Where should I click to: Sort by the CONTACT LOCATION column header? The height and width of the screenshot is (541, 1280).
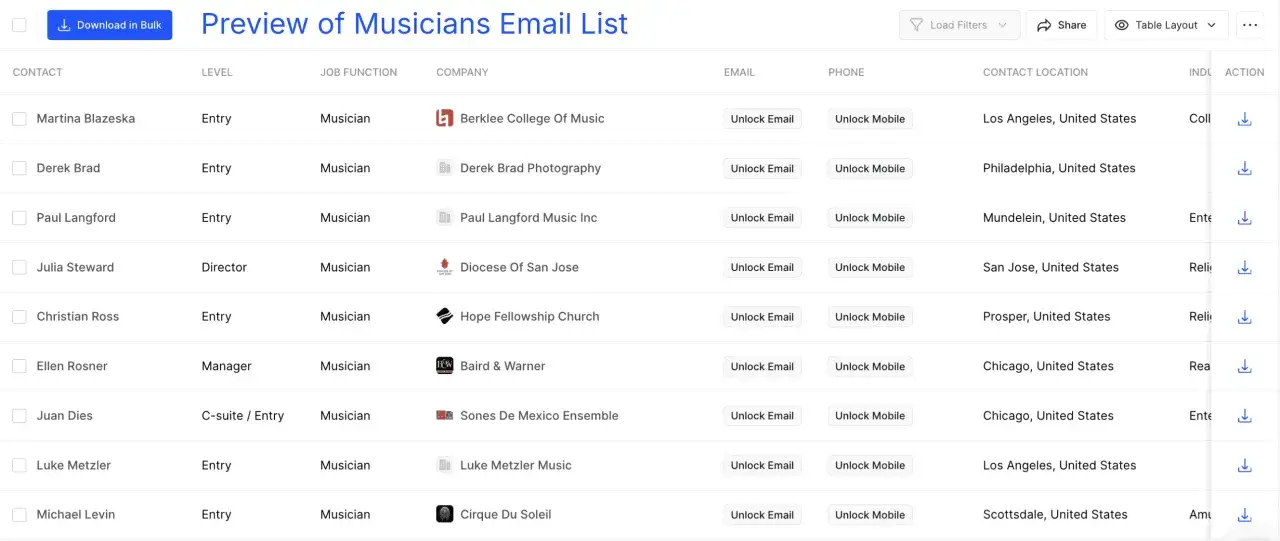pyautogui.click(x=1035, y=72)
